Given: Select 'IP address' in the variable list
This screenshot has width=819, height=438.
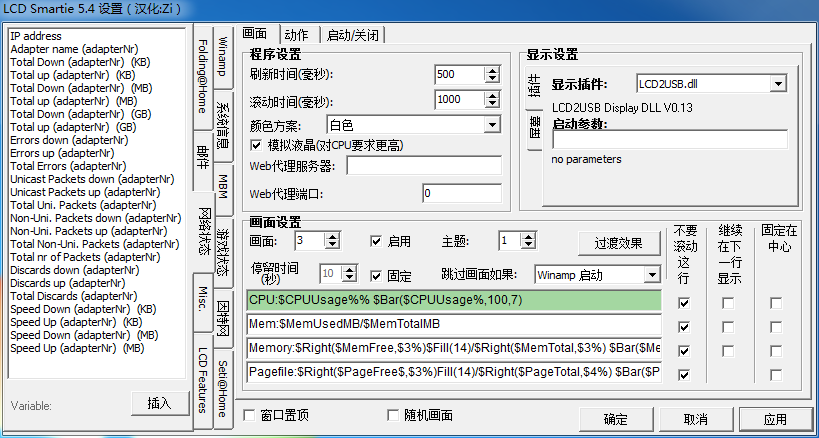Looking at the screenshot, I should [36, 36].
